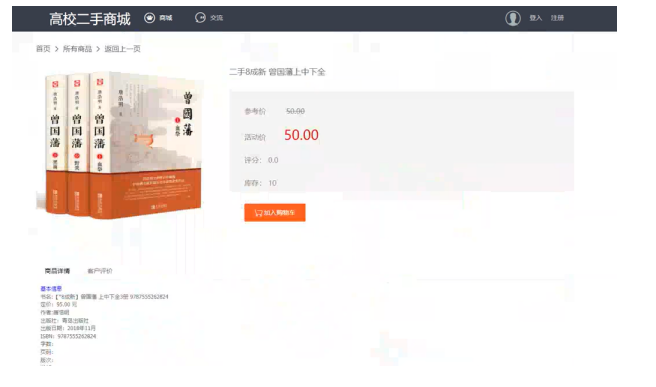This screenshot has width=656, height=387.
Task: Click the struck-through reference price 50.00
Action: [295, 111]
